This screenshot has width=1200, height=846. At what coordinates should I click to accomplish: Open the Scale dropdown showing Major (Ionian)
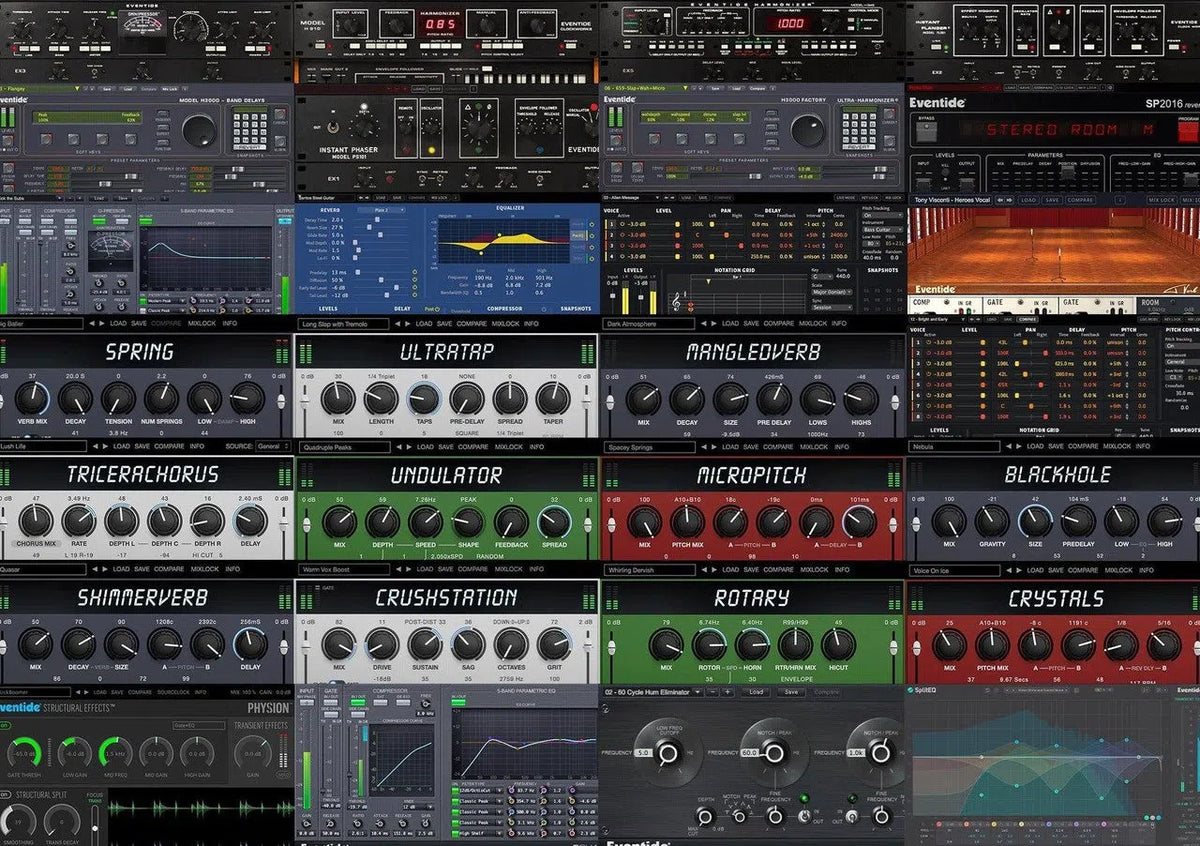pos(832,292)
